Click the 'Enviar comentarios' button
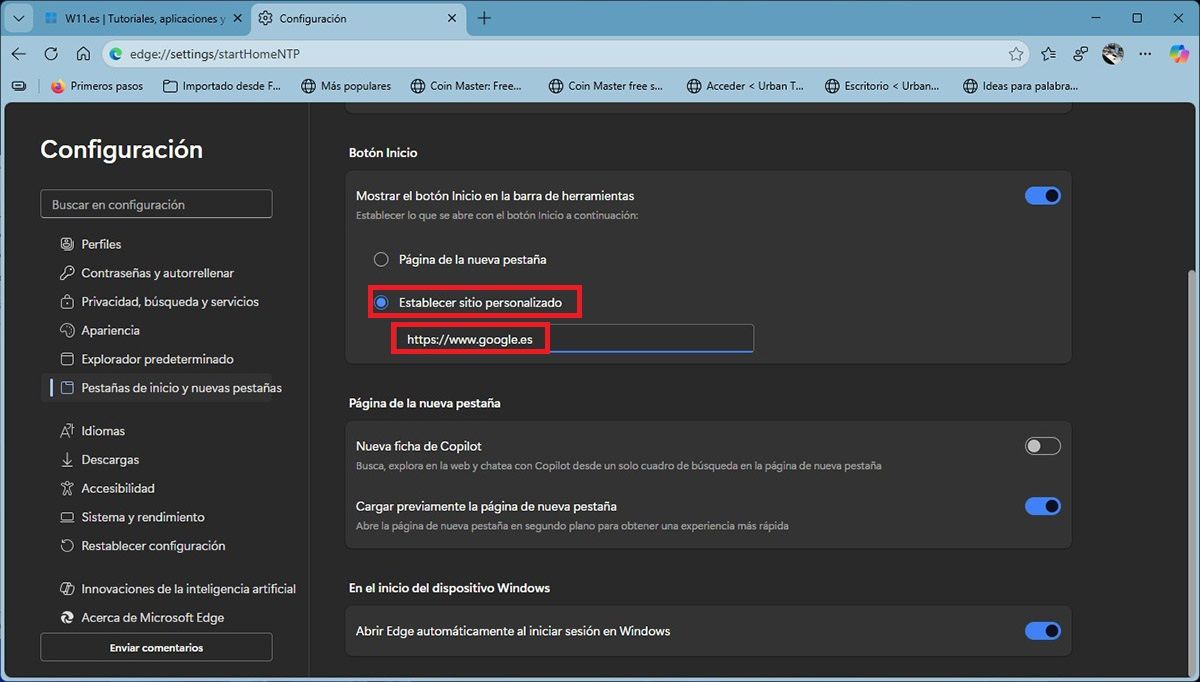This screenshot has width=1200, height=682. pos(156,648)
